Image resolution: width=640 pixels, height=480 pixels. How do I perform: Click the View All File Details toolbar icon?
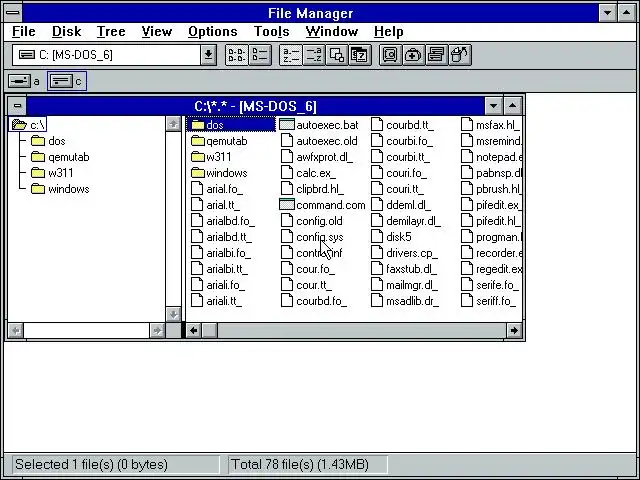(260, 55)
